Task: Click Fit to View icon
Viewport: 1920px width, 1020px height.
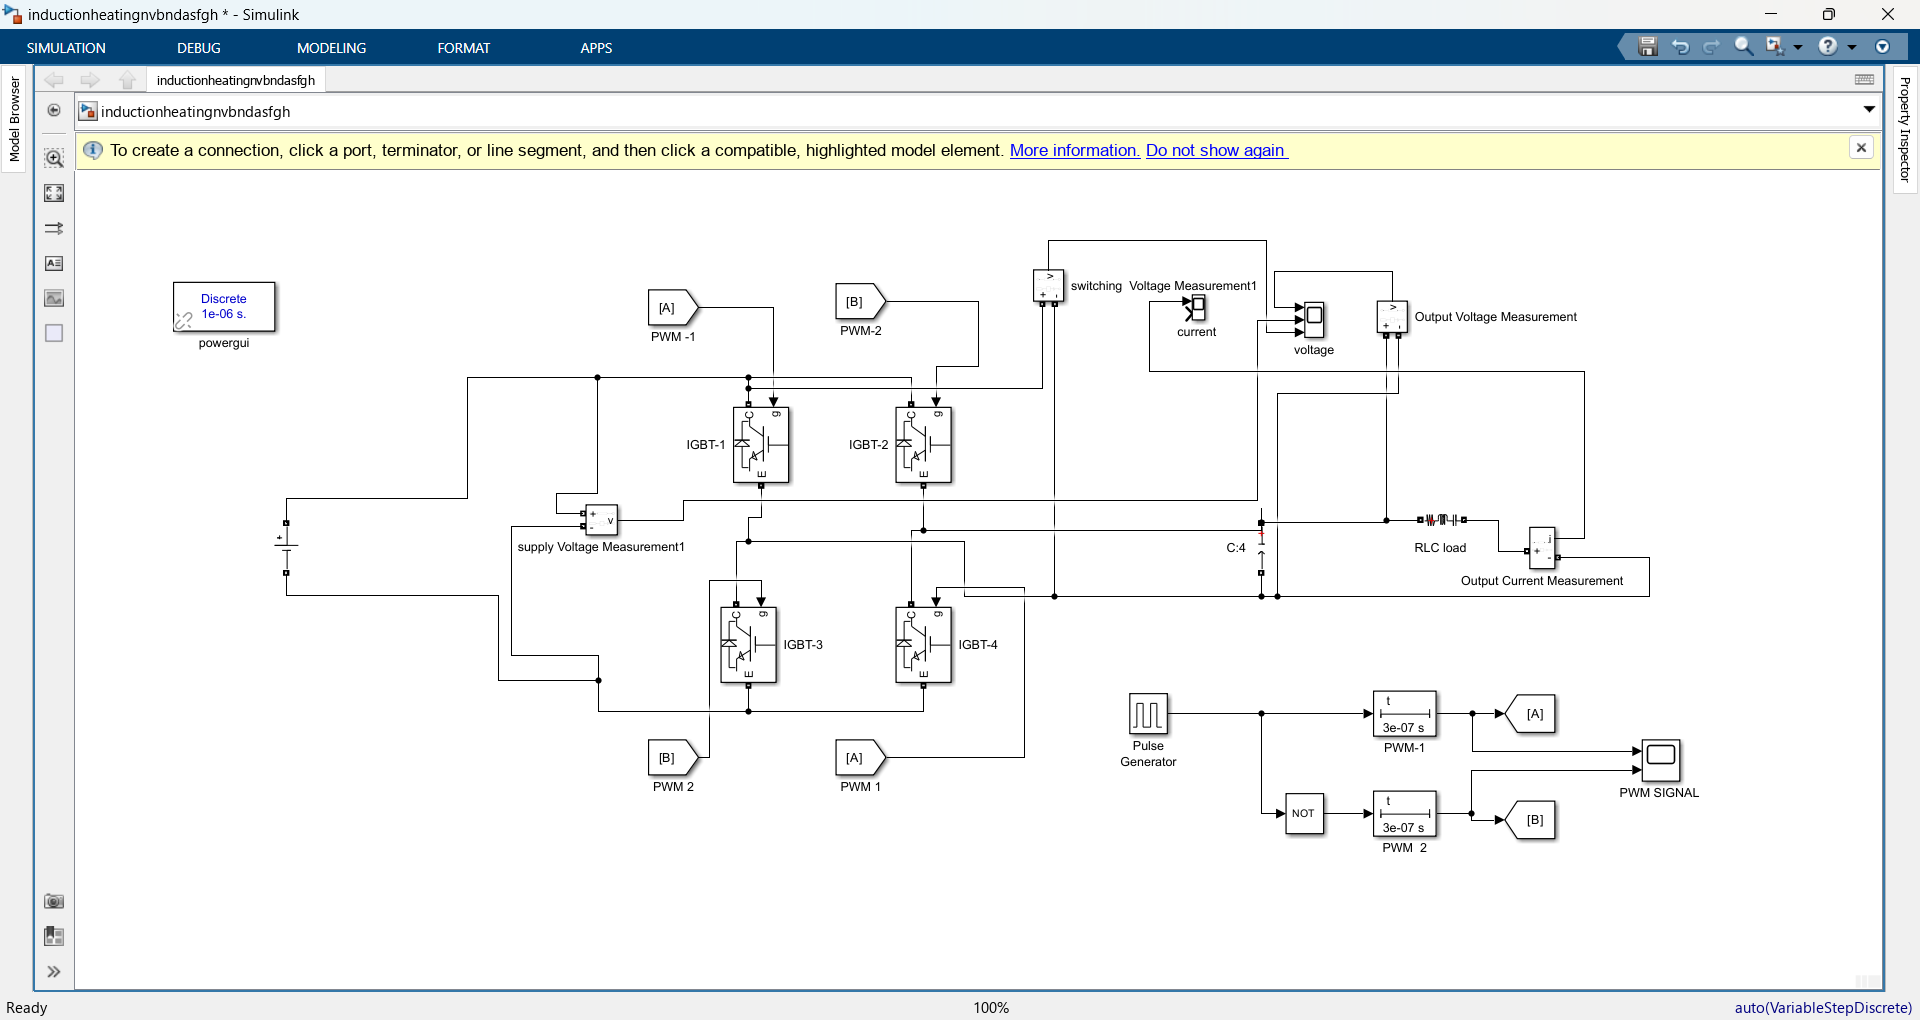Action: (54, 193)
